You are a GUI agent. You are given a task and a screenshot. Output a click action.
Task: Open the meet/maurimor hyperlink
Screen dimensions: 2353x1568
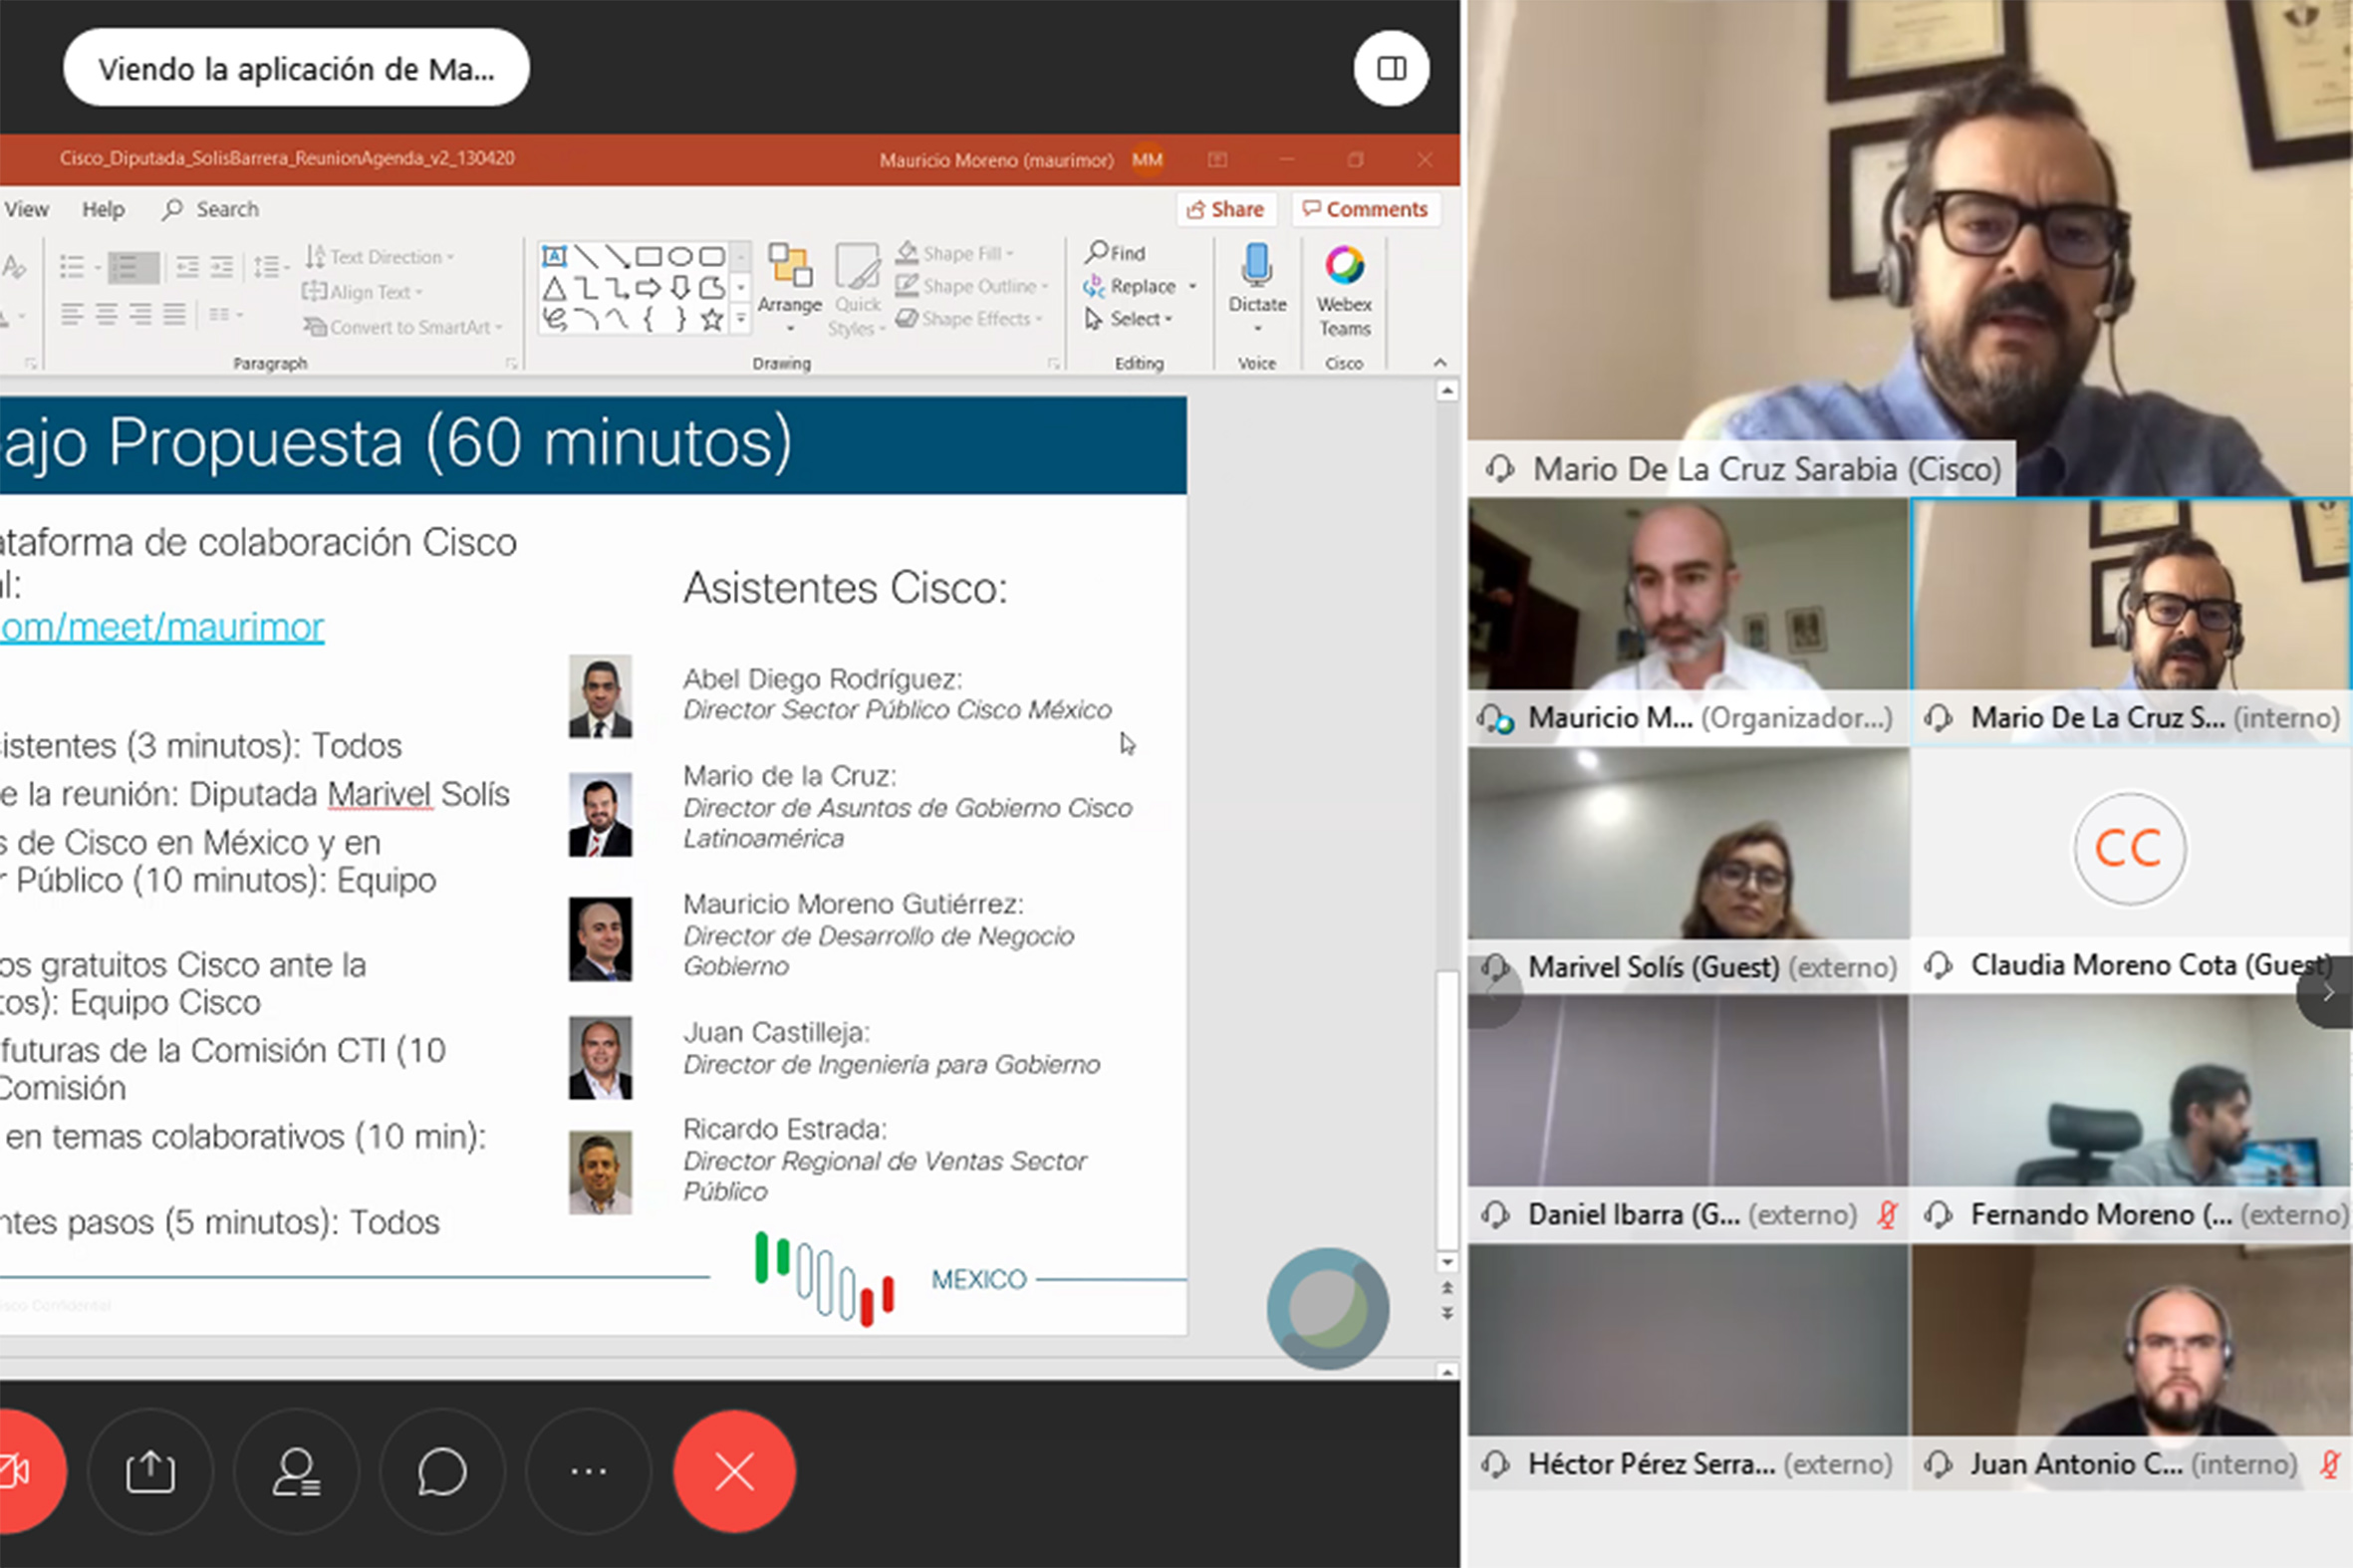tap(162, 627)
